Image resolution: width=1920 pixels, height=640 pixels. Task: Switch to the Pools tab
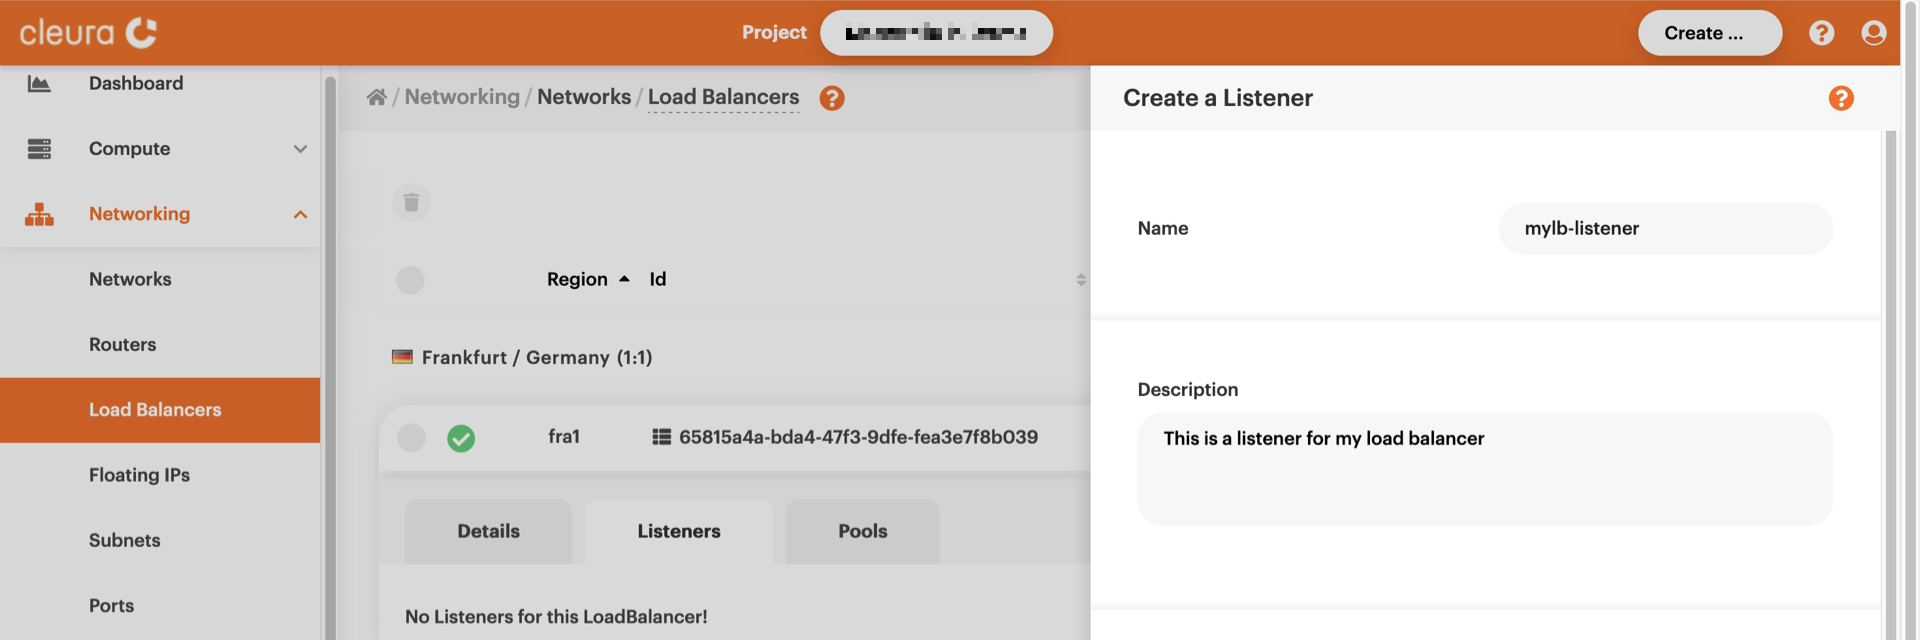point(862,531)
